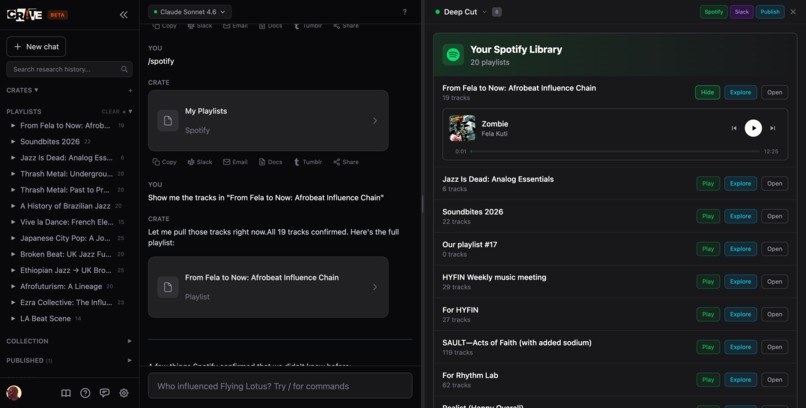Explore Jazz Is Dead: Analog Essentials
Viewport: 806px width, 408px height.
(x=741, y=183)
